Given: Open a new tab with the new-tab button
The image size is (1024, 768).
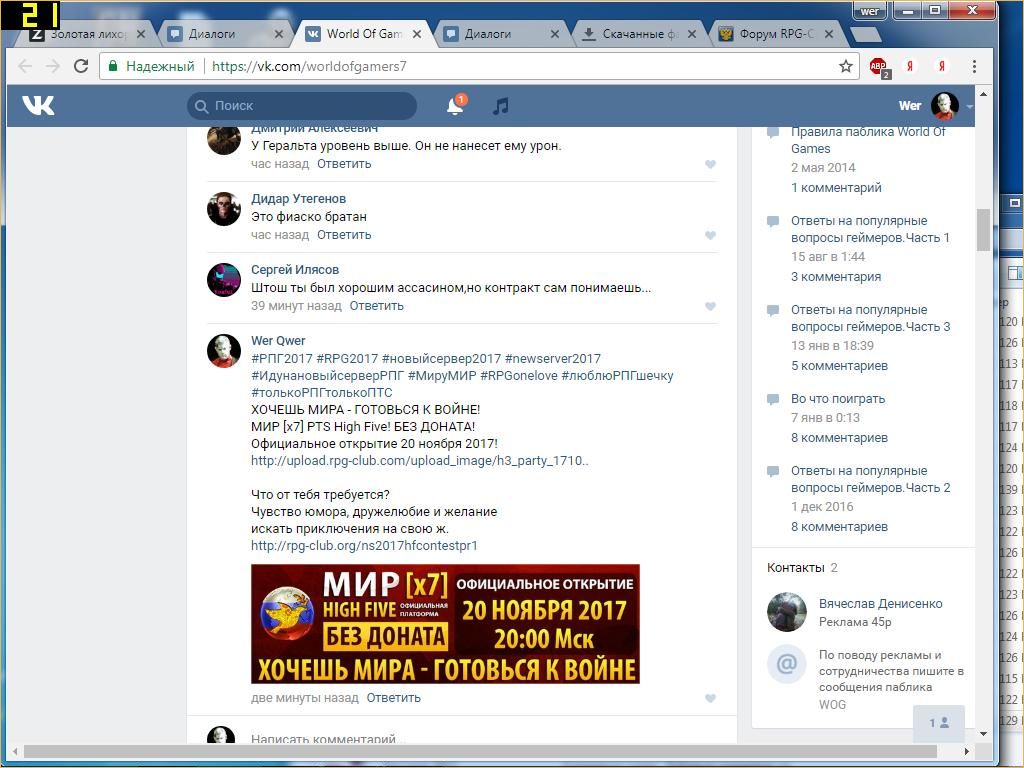Looking at the screenshot, I should click(865, 35).
